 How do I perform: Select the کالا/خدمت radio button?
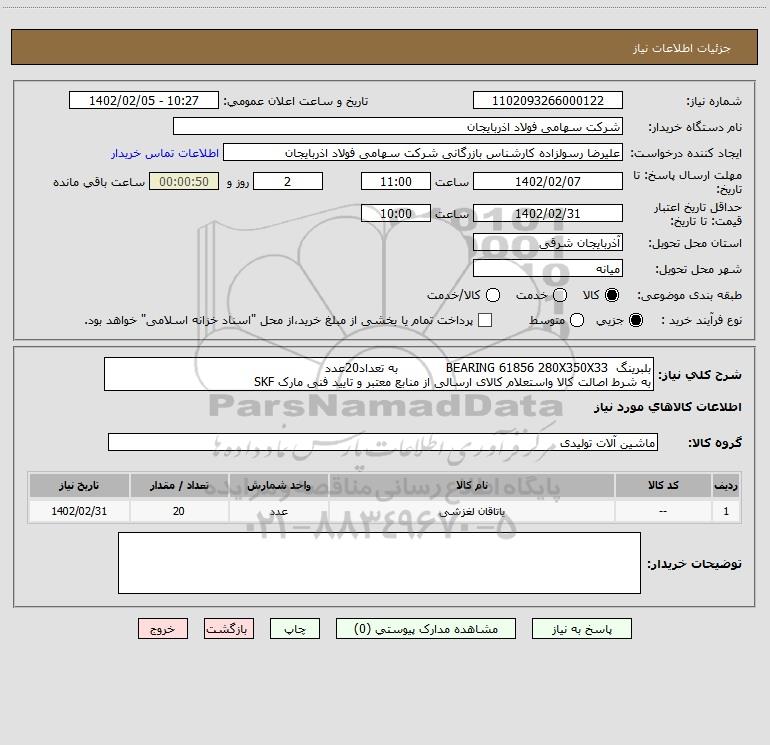(493, 295)
